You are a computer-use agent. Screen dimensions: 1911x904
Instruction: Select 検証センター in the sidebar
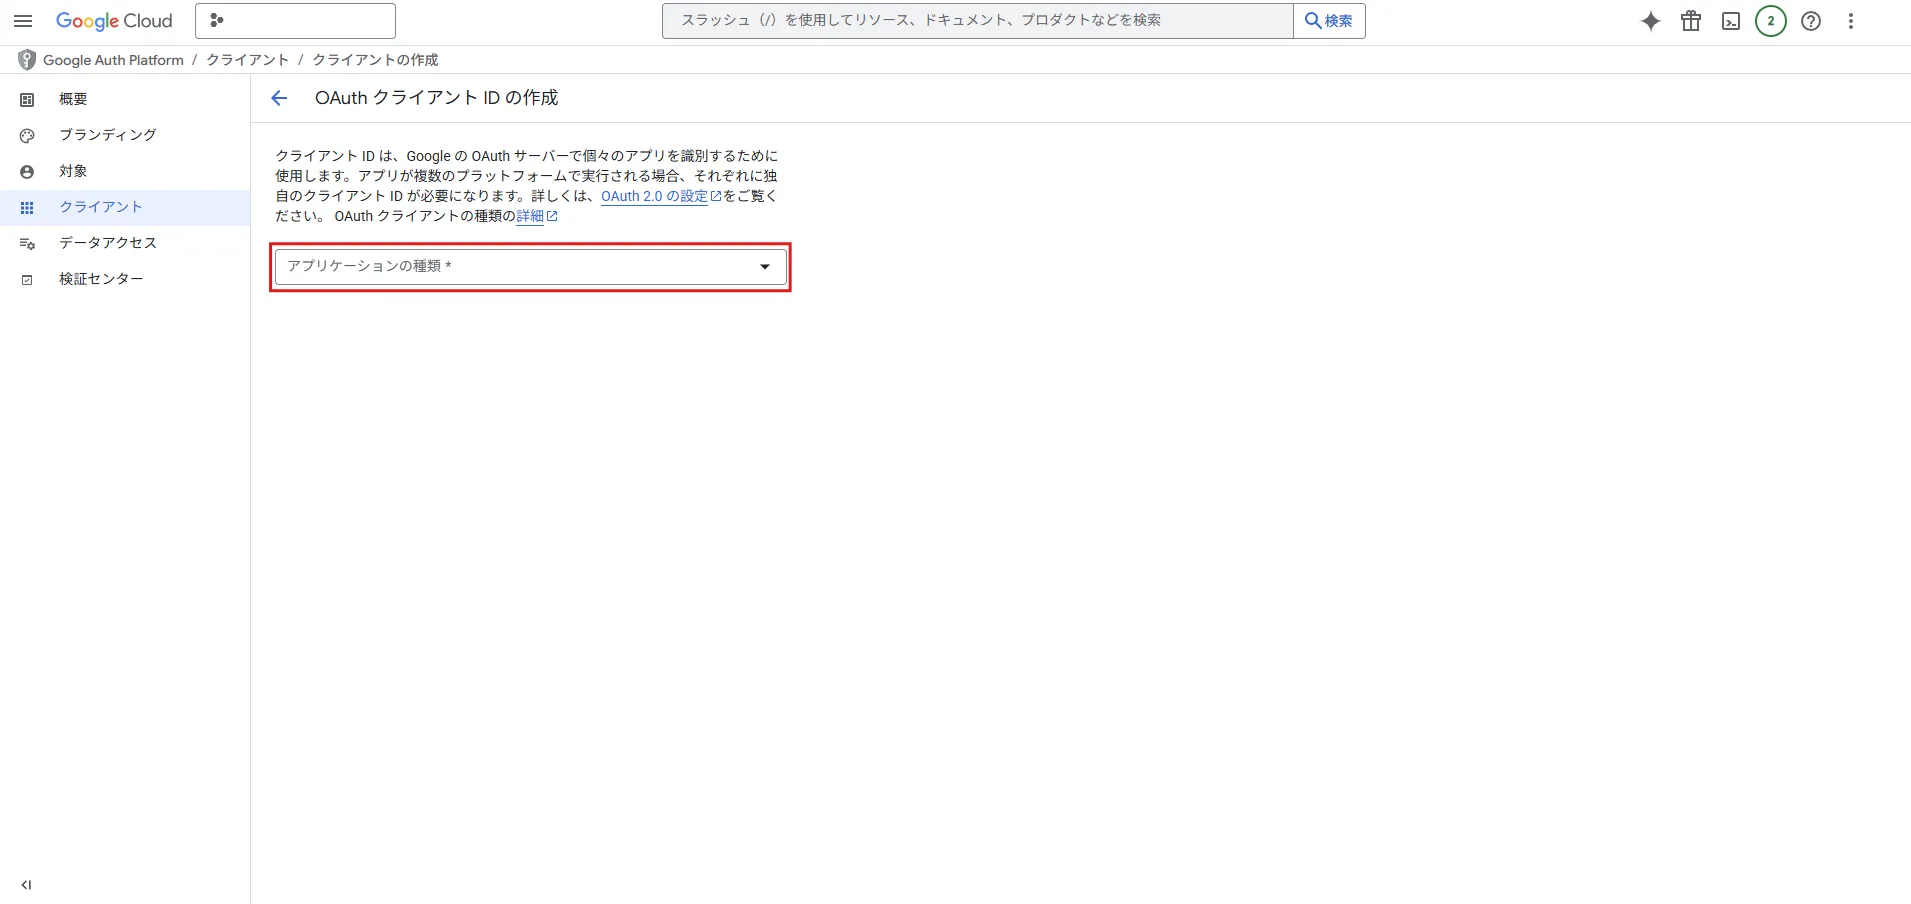coord(125,279)
